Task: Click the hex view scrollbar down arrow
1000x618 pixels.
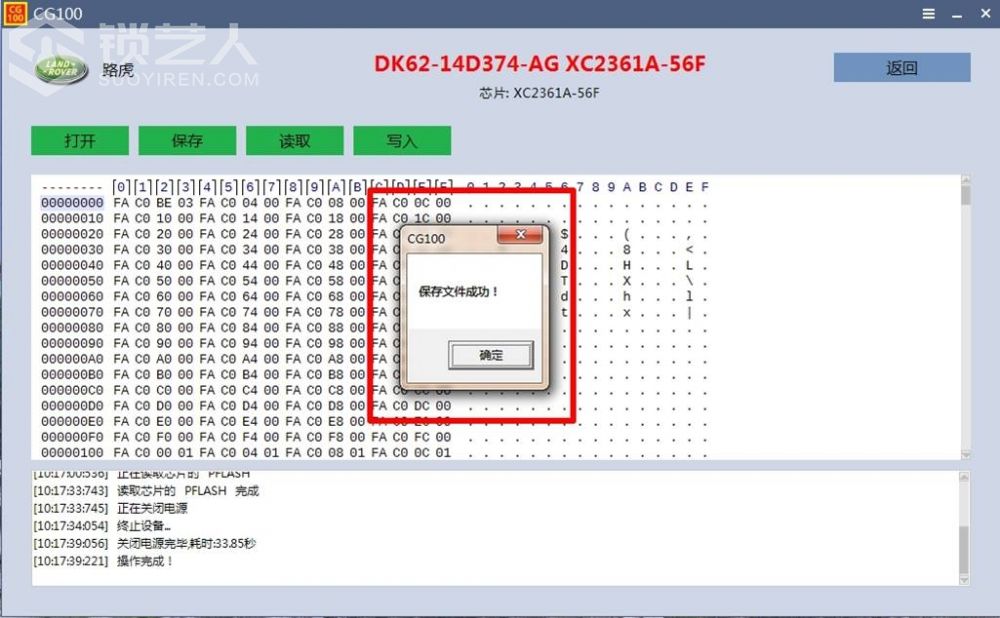Action: (x=966, y=454)
